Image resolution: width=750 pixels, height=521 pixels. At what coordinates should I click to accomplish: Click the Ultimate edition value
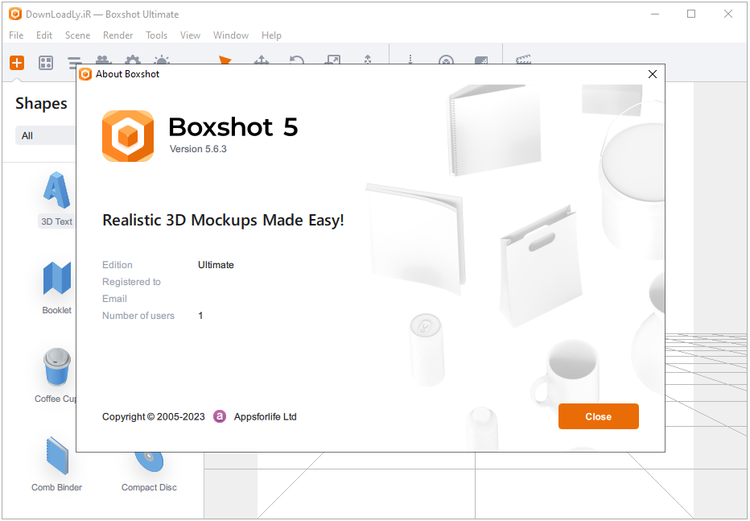pyautogui.click(x=216, y=265)
